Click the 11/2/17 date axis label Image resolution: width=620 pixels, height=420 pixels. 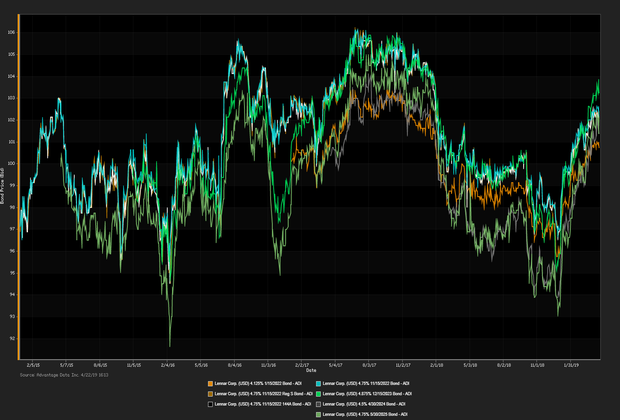click(403, 365)
